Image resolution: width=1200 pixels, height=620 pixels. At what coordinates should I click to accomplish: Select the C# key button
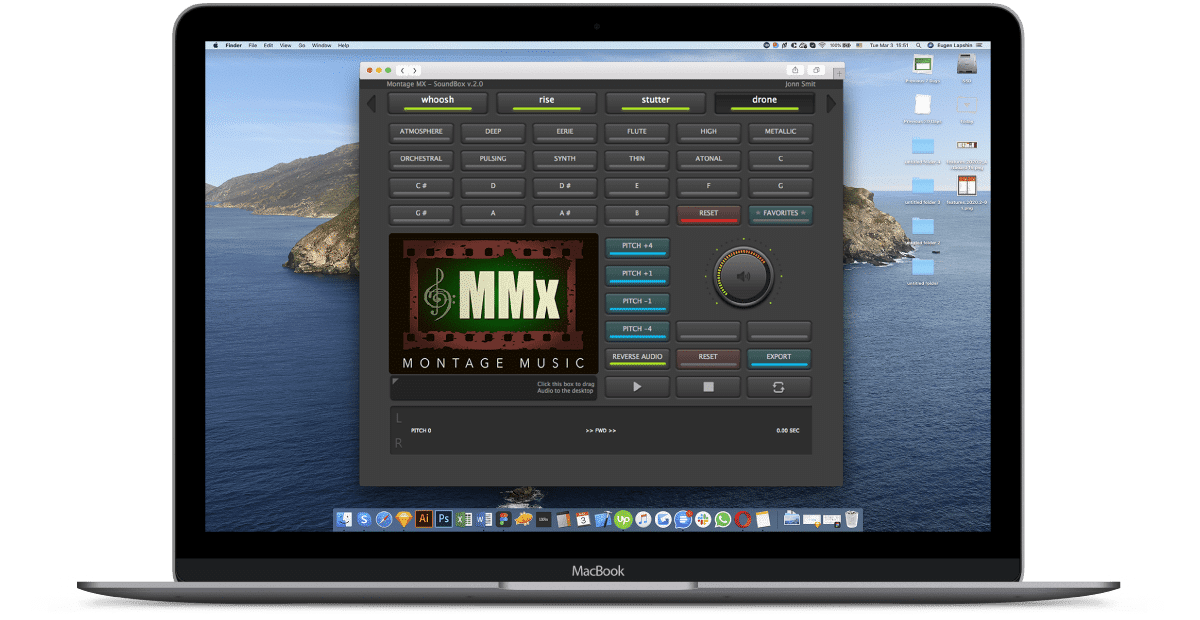coord(421,187)
